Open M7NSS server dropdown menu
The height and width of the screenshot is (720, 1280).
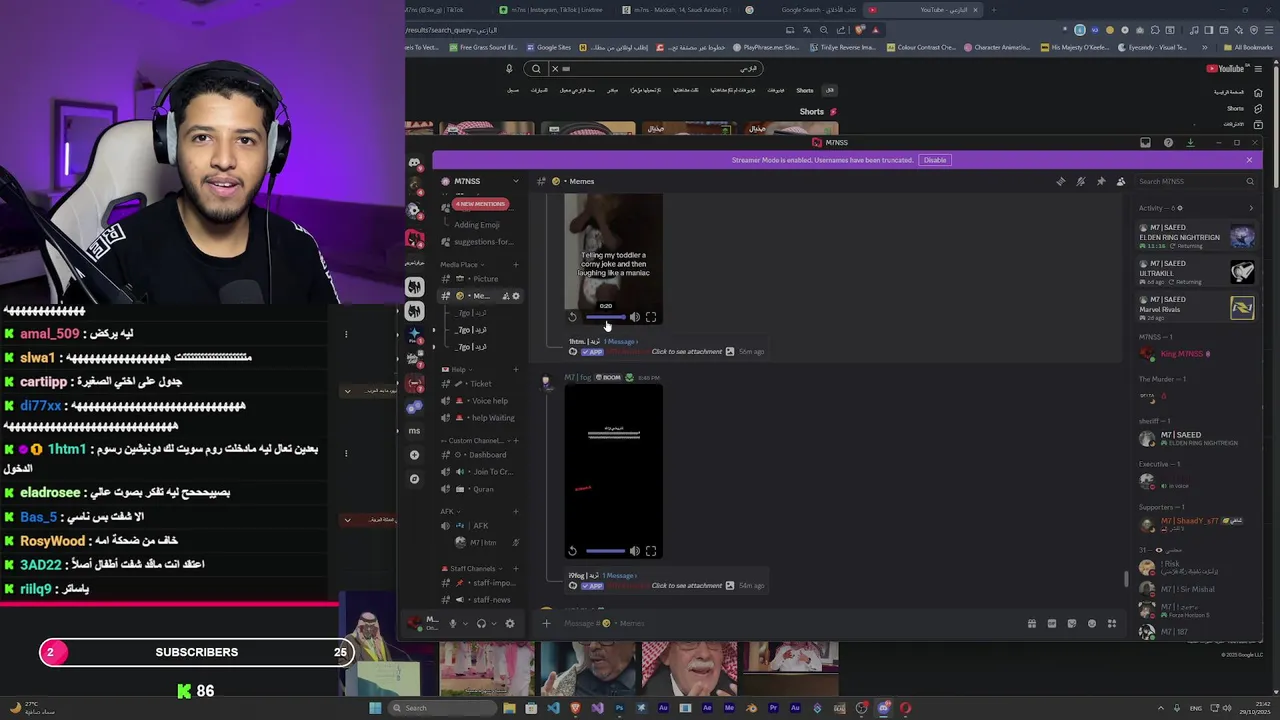tap(516, 181)
